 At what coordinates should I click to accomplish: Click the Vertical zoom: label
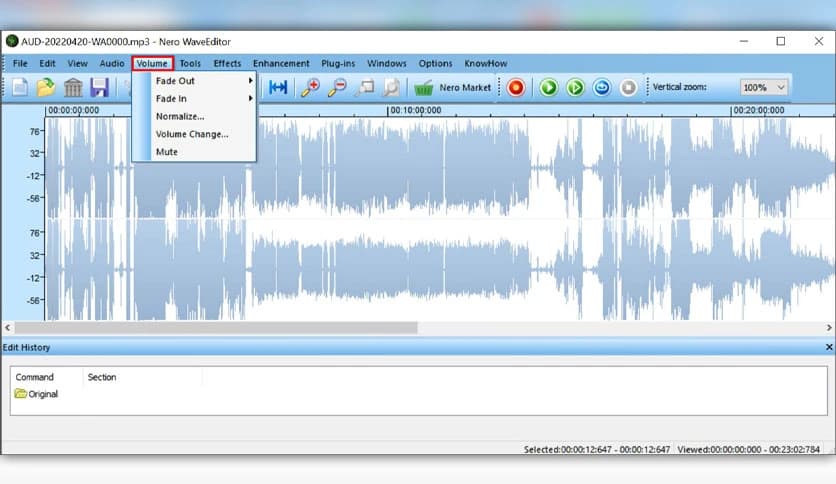pos(679,87)
